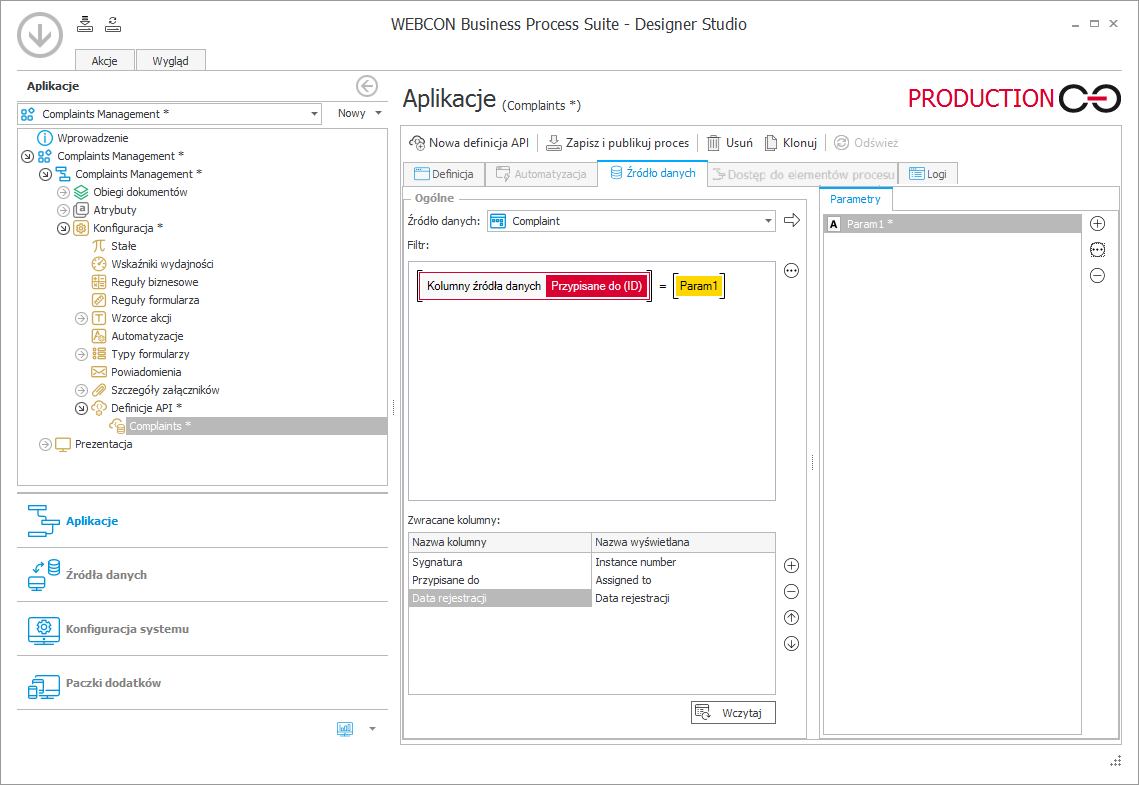Click the Wczytaj button

pyautogui.click(x=733, y=712)
